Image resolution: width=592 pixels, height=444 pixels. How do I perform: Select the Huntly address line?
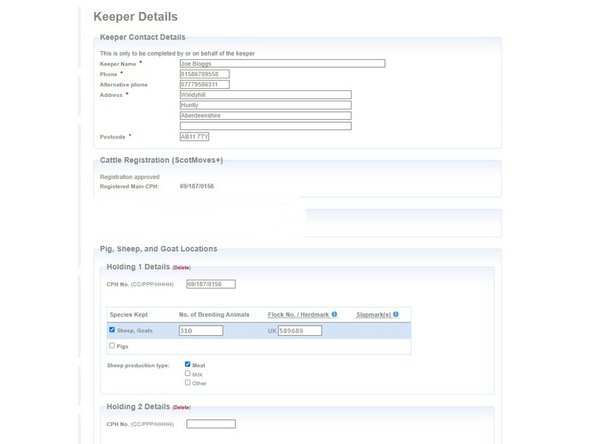tap(265, 105)
